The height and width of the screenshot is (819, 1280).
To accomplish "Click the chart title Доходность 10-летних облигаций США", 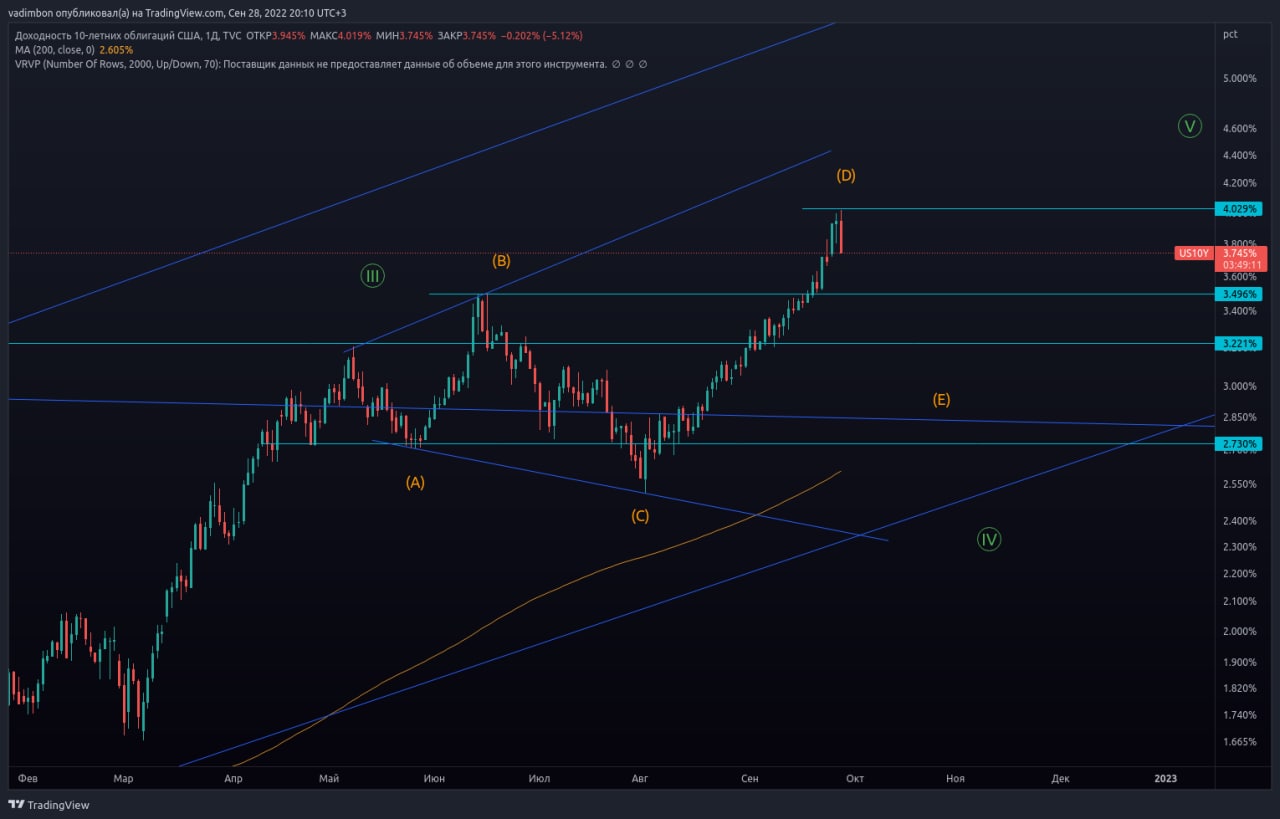I will pos(109,35).
